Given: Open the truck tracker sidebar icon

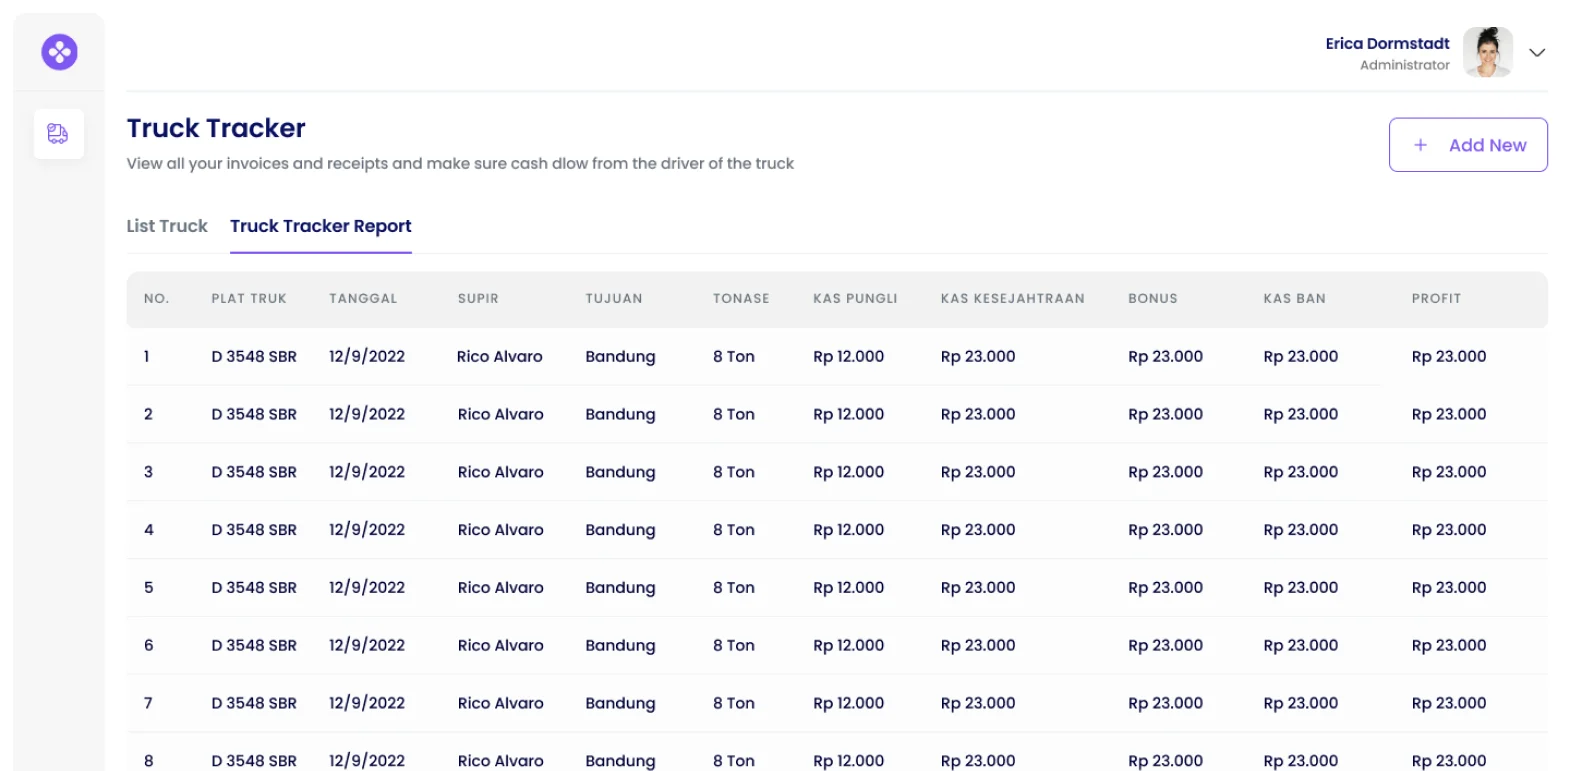Looking at the screenshot, I should pyautogui.click(x=58, y=134).
